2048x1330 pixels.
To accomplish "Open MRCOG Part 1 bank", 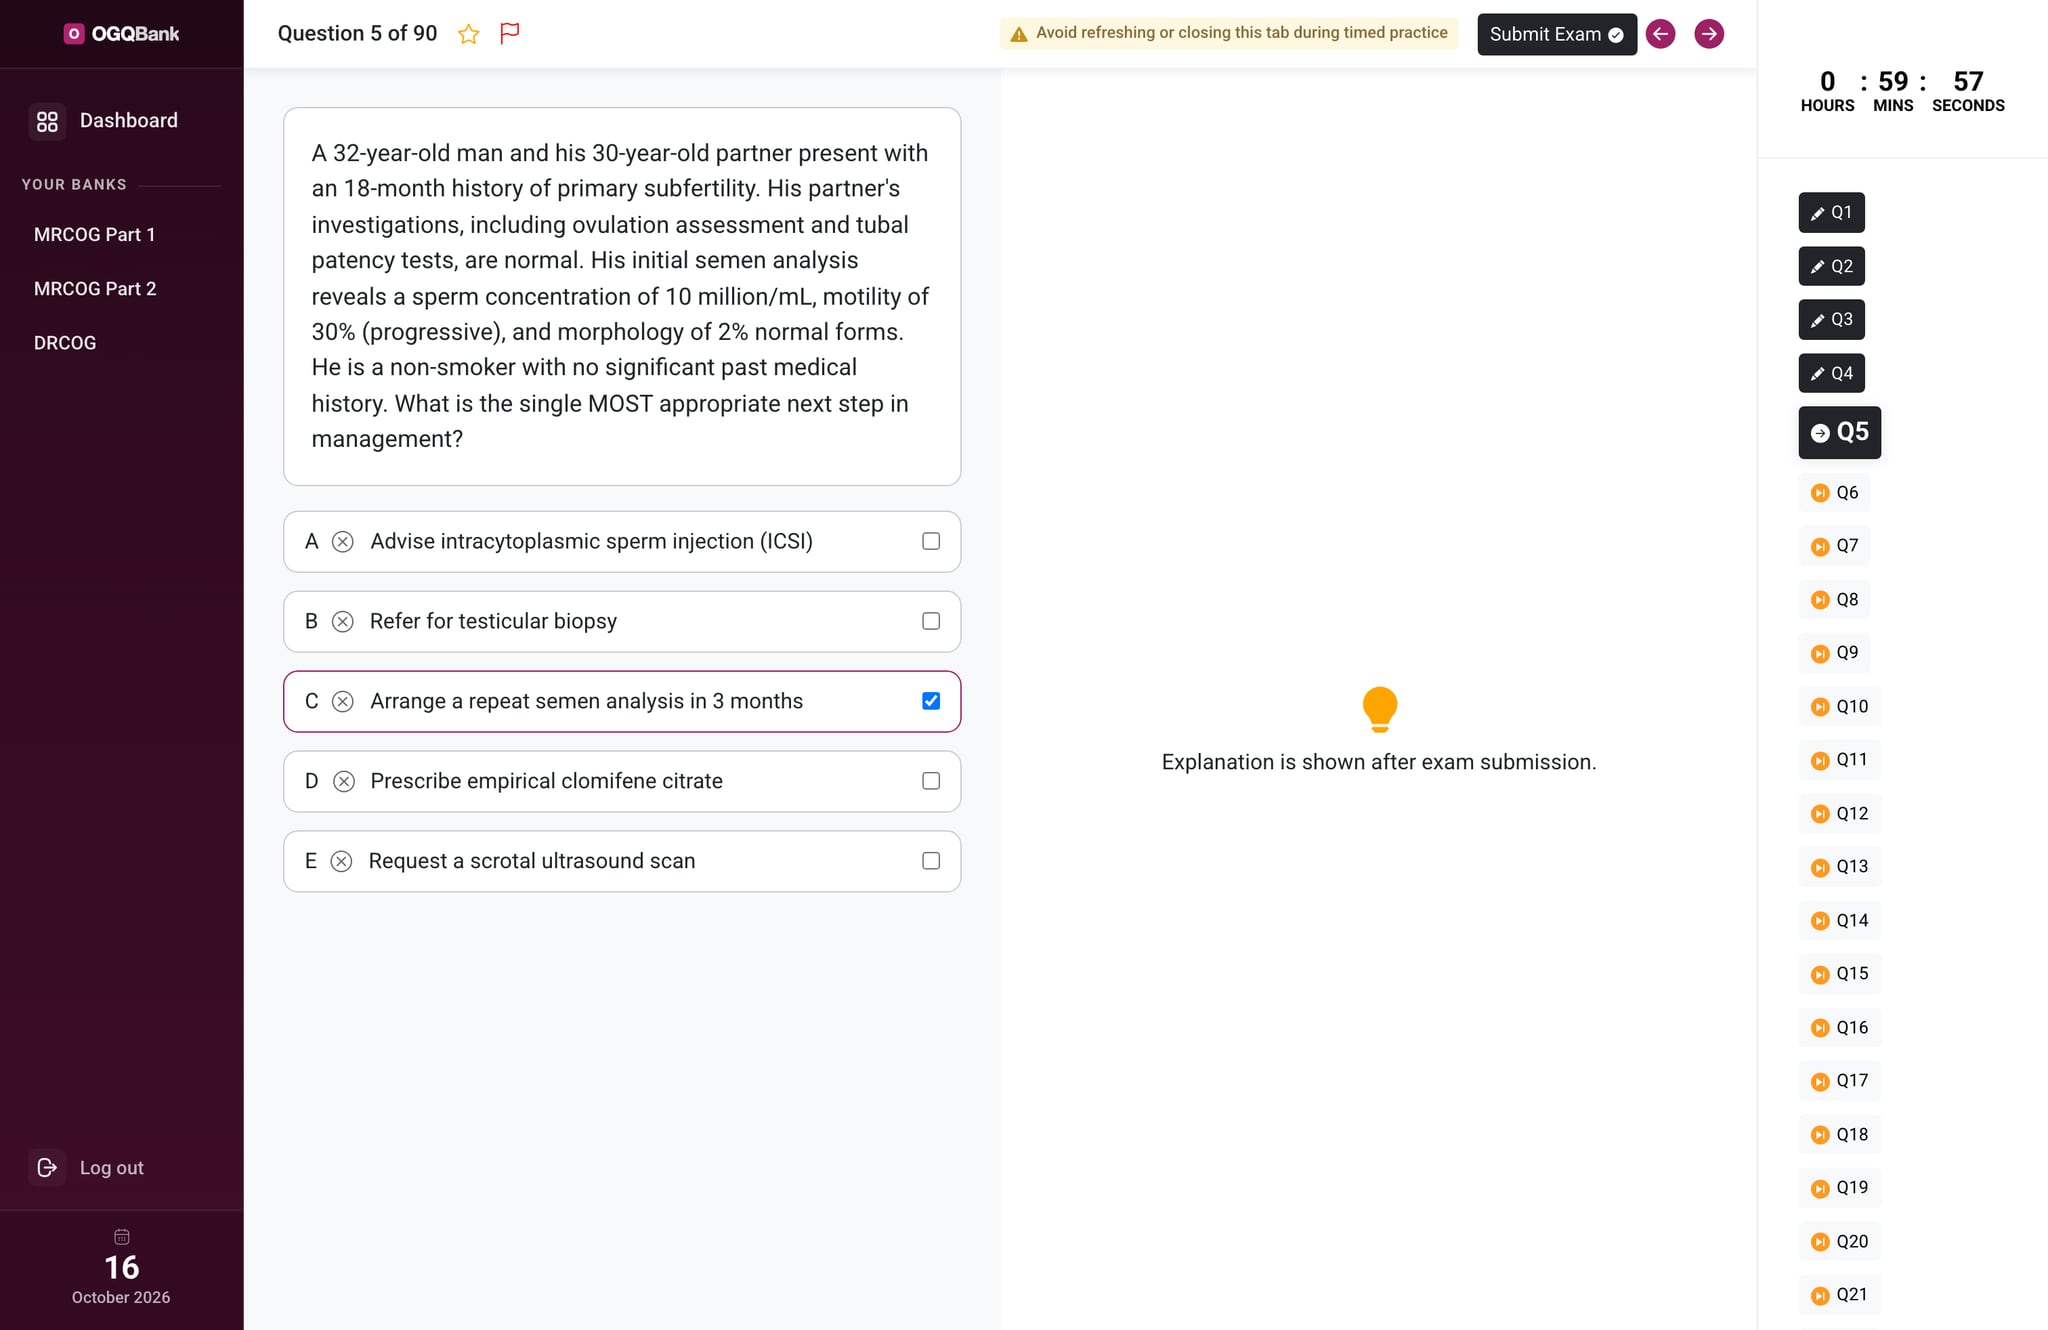I will coord(95,235).
